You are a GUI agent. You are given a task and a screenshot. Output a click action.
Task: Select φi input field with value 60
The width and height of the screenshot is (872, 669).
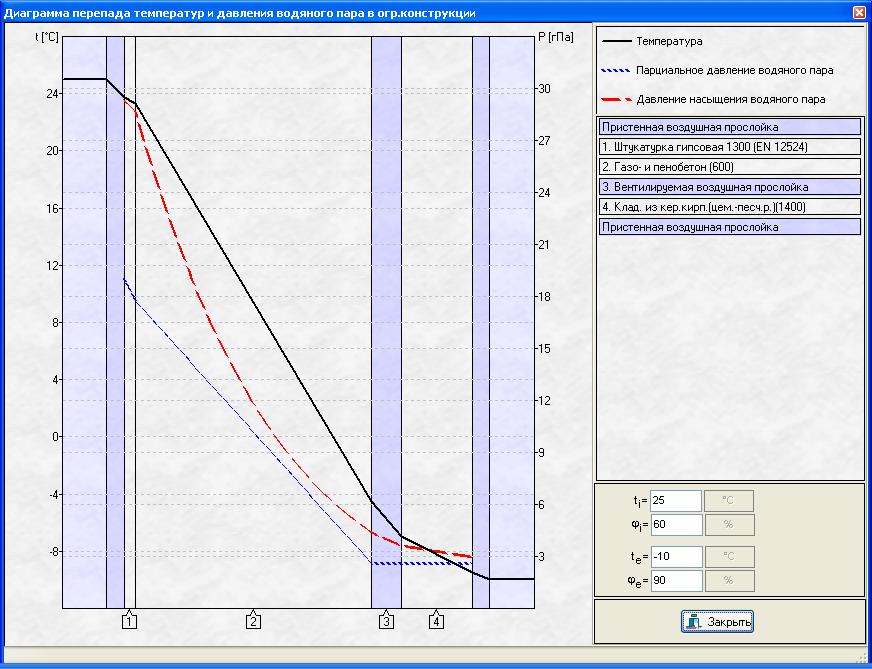(675, 524)
